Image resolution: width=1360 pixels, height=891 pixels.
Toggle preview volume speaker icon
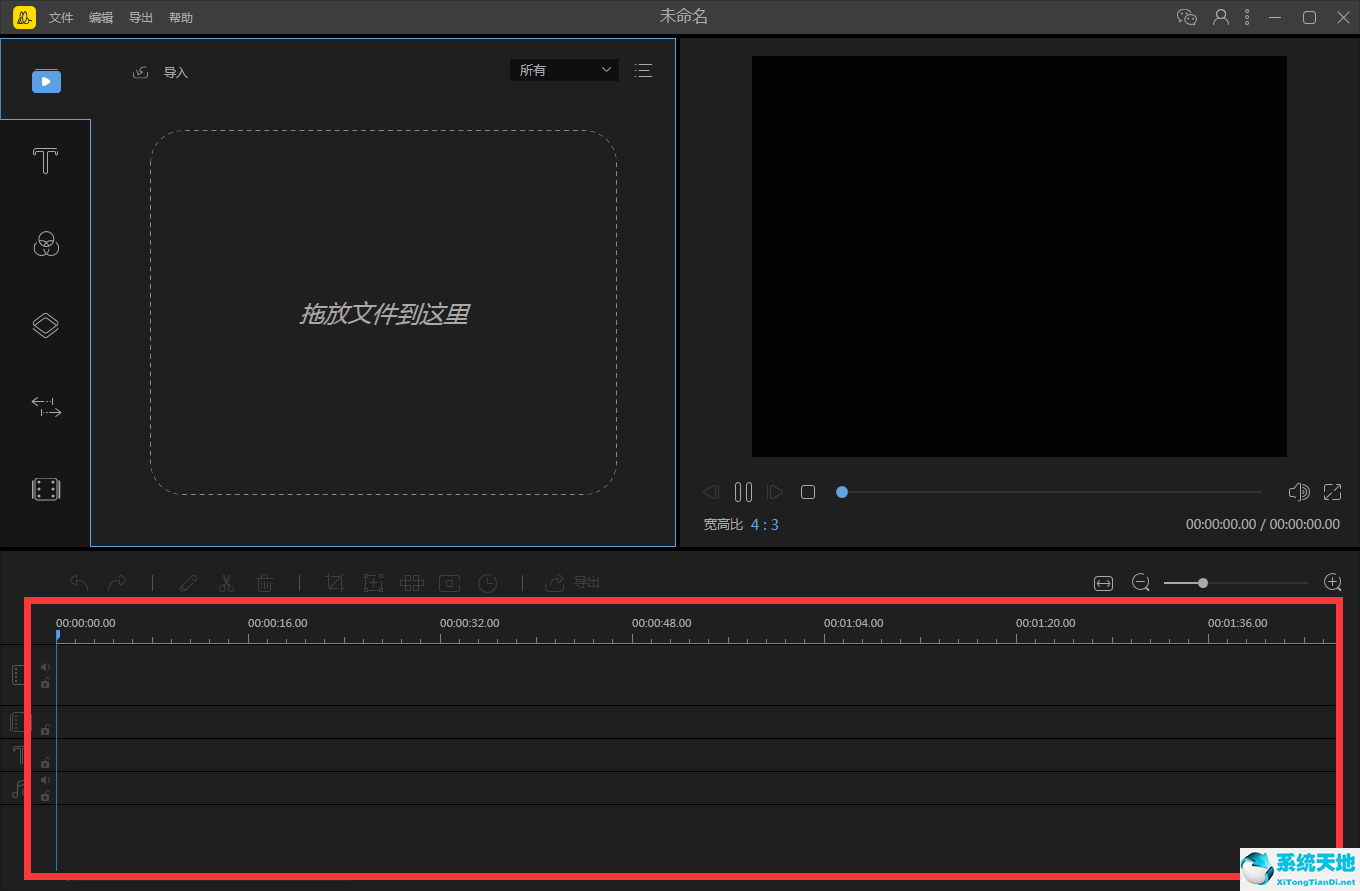click(1299, 492)
